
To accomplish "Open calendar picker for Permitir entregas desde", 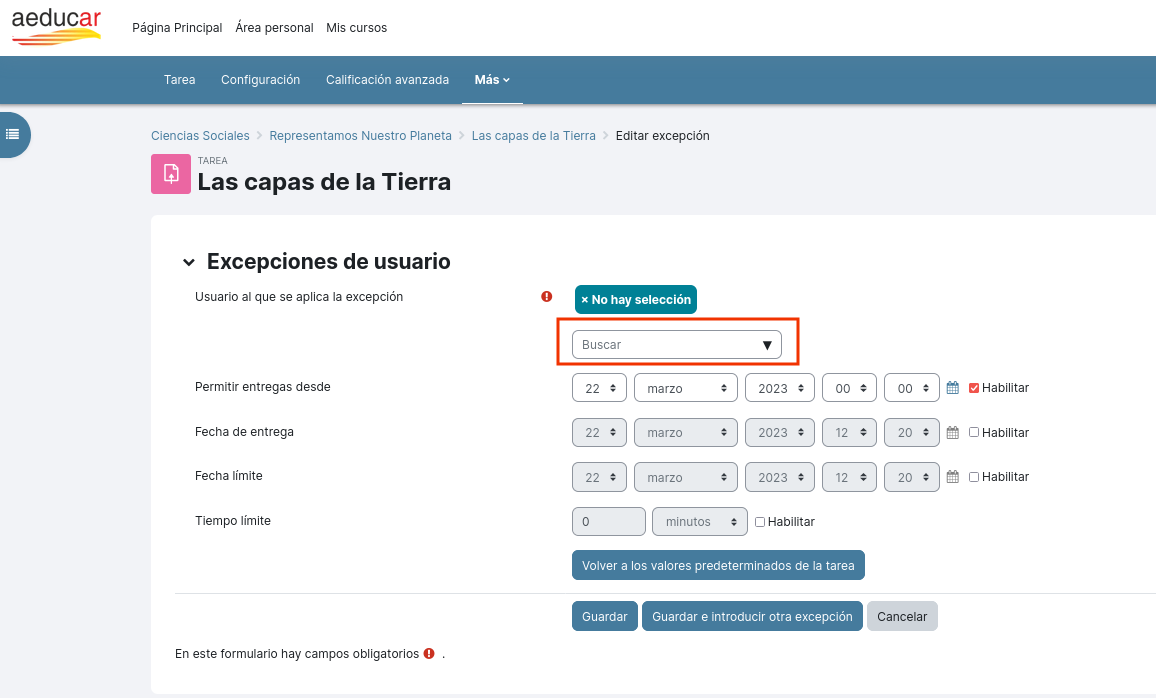I will point(953,388).
